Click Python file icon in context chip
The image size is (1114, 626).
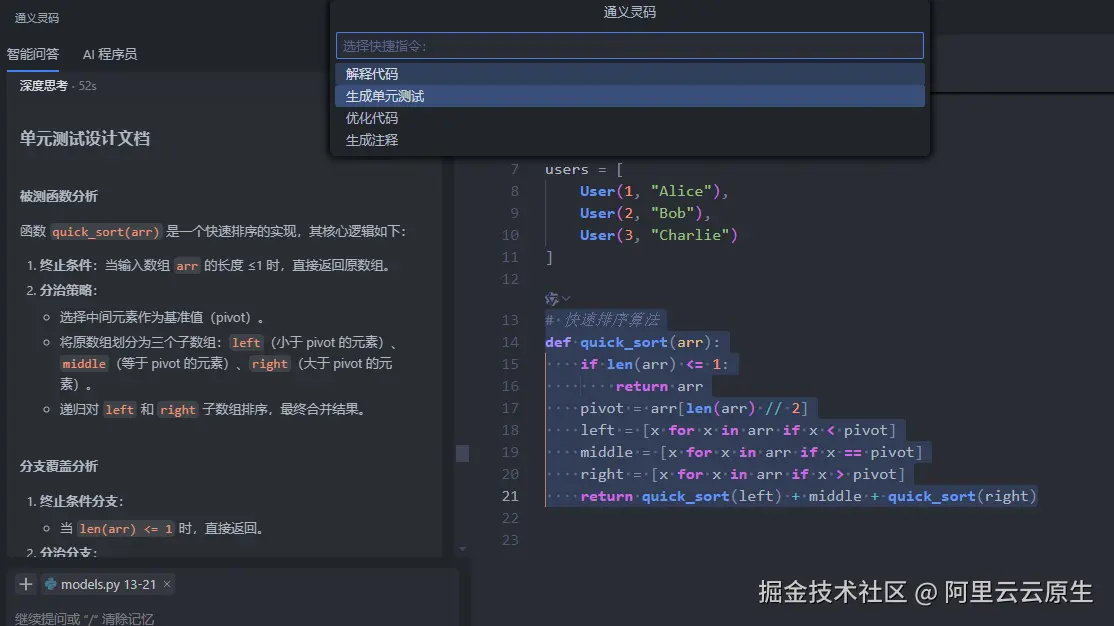tap(50, 584)
